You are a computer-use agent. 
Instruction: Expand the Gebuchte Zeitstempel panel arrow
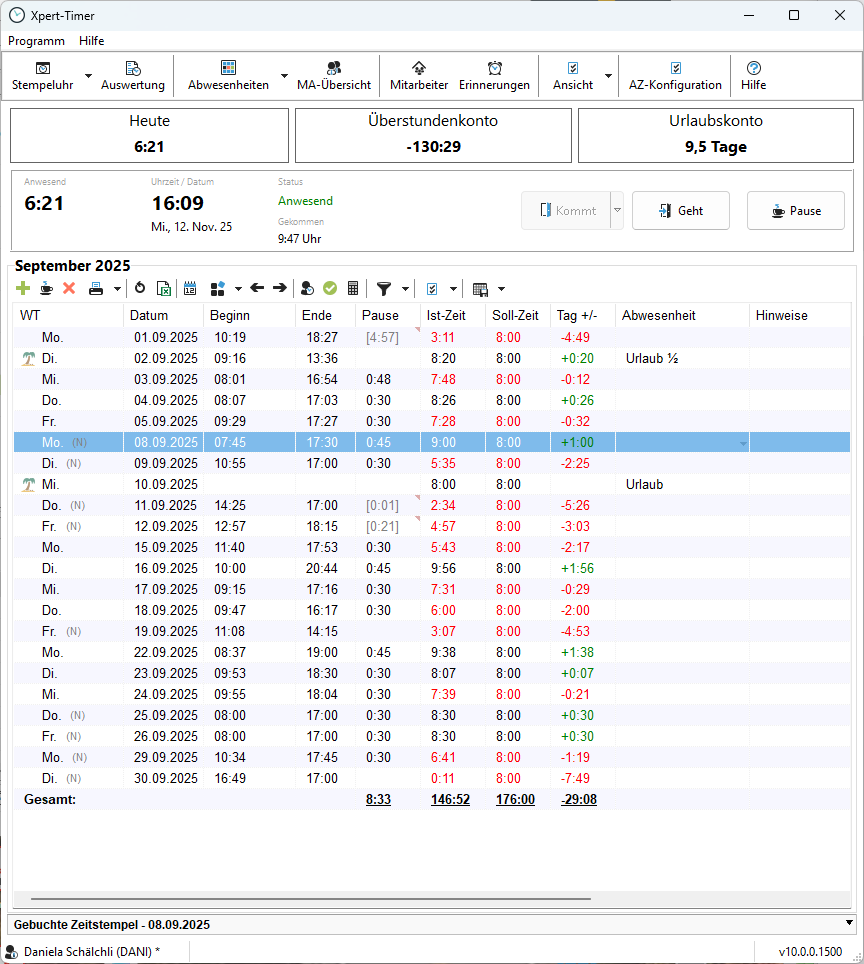coord(849,923)
